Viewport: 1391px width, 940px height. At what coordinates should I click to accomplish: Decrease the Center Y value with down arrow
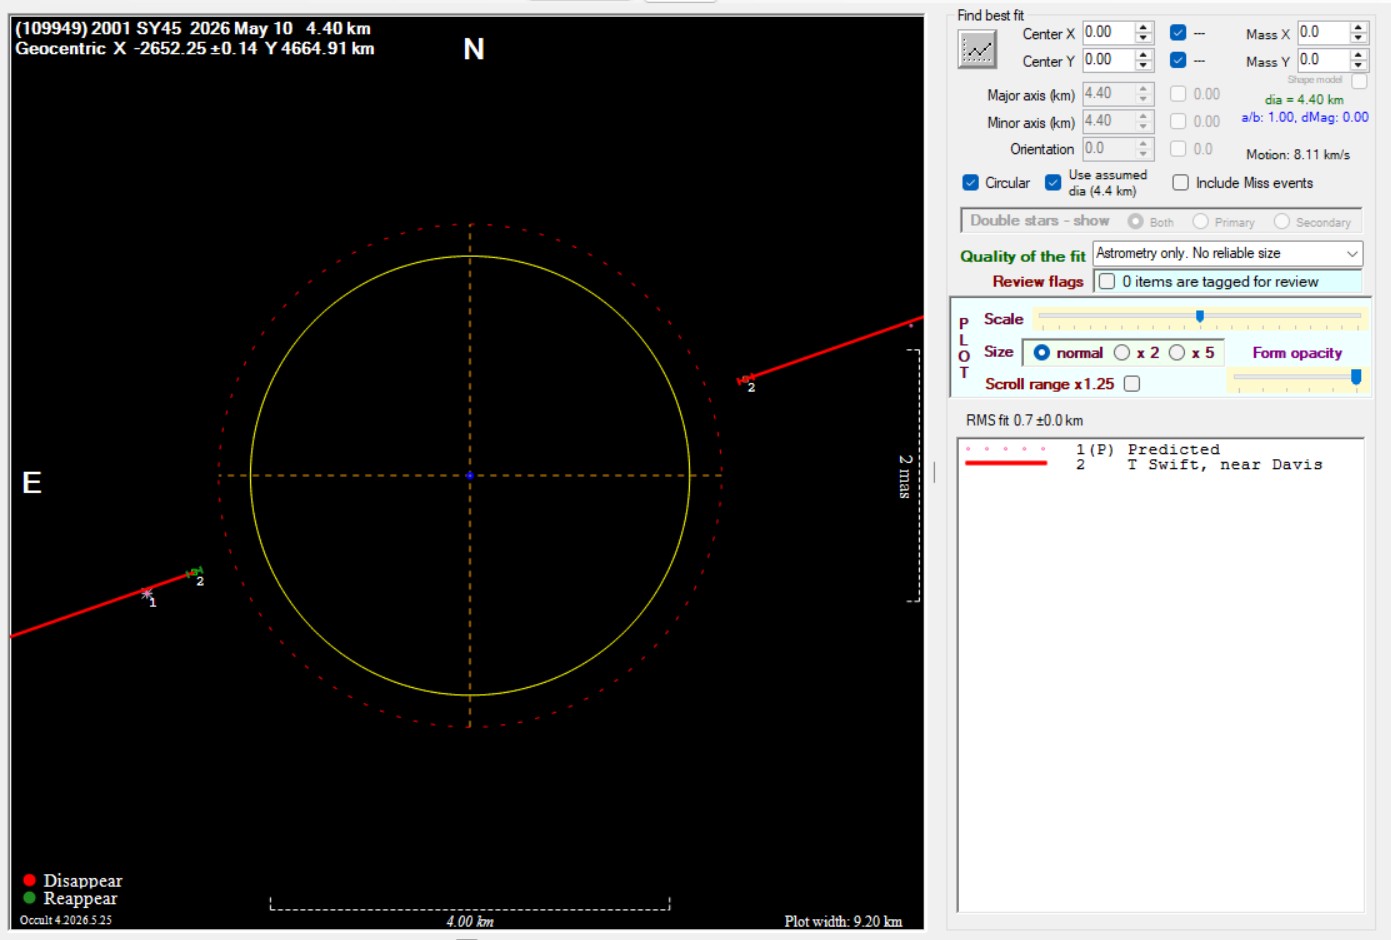click(x=1144, y=66)
